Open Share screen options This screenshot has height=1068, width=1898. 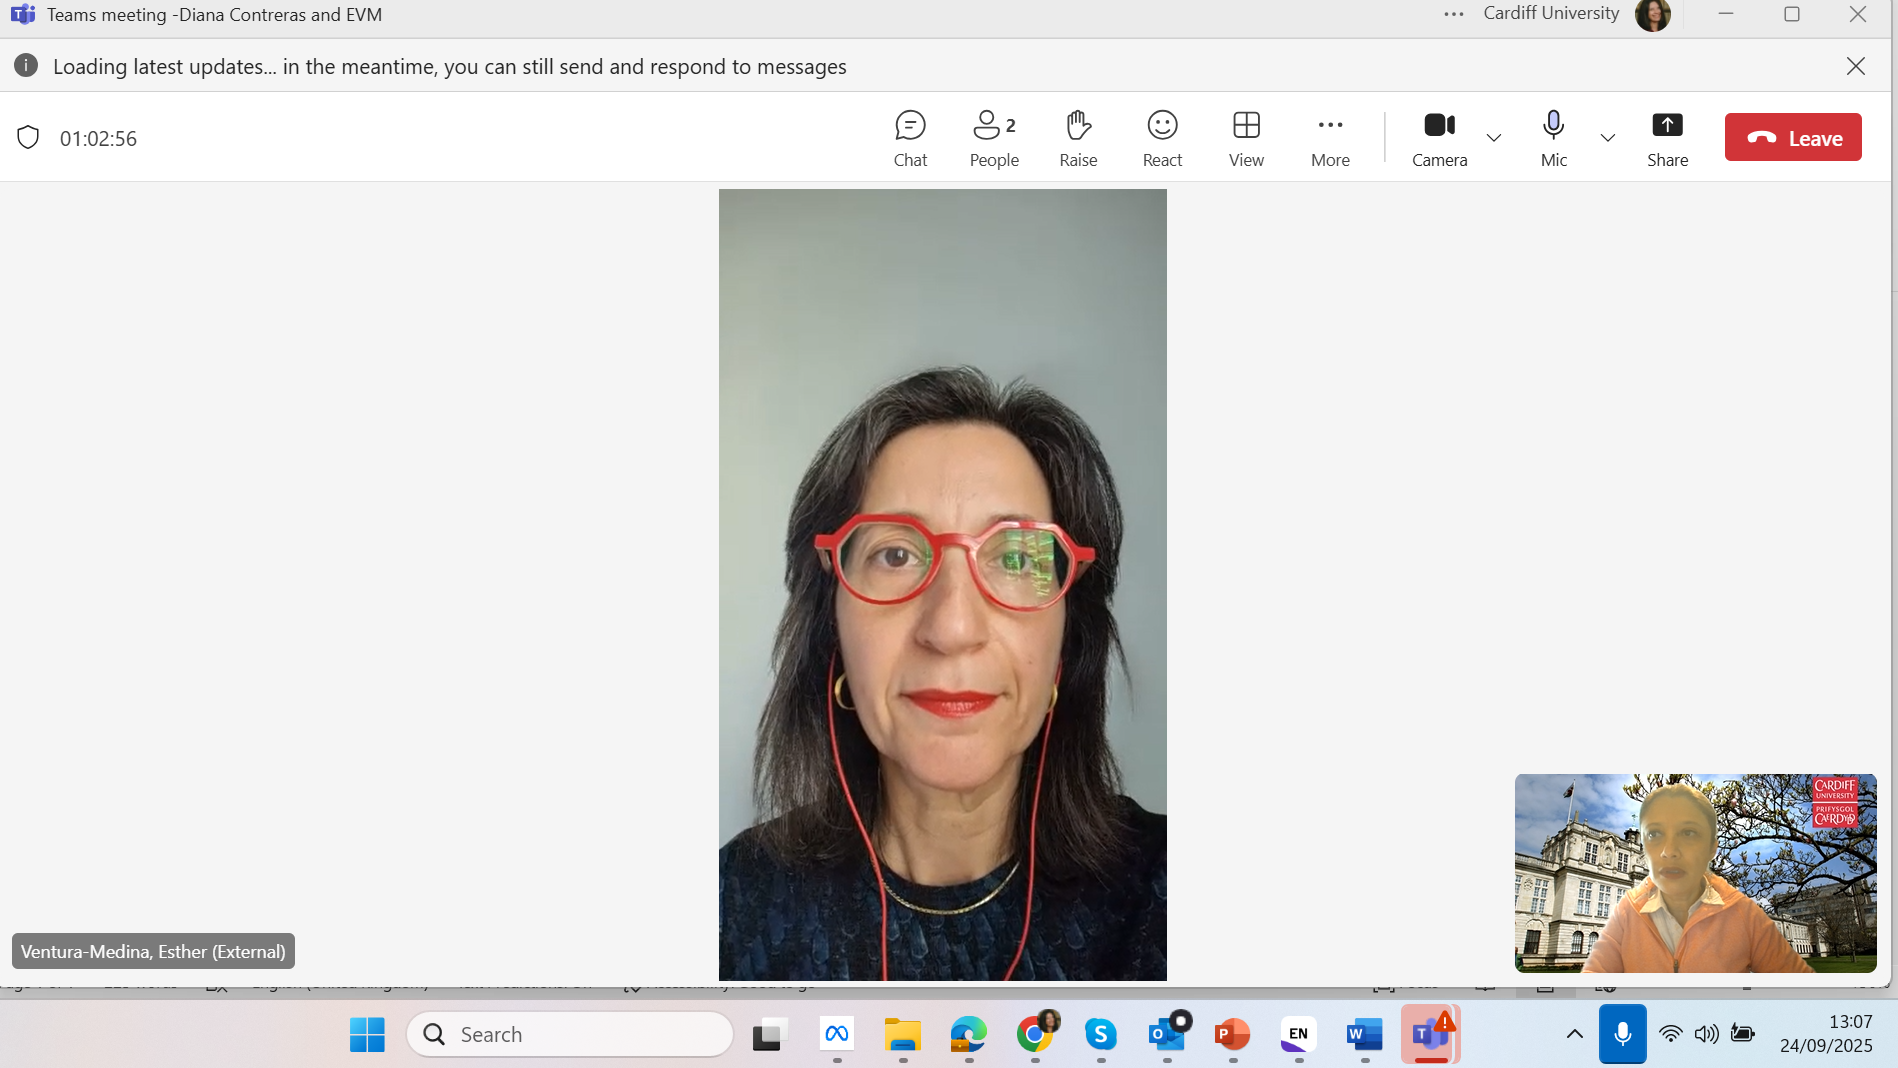[x=1667, y=138]
